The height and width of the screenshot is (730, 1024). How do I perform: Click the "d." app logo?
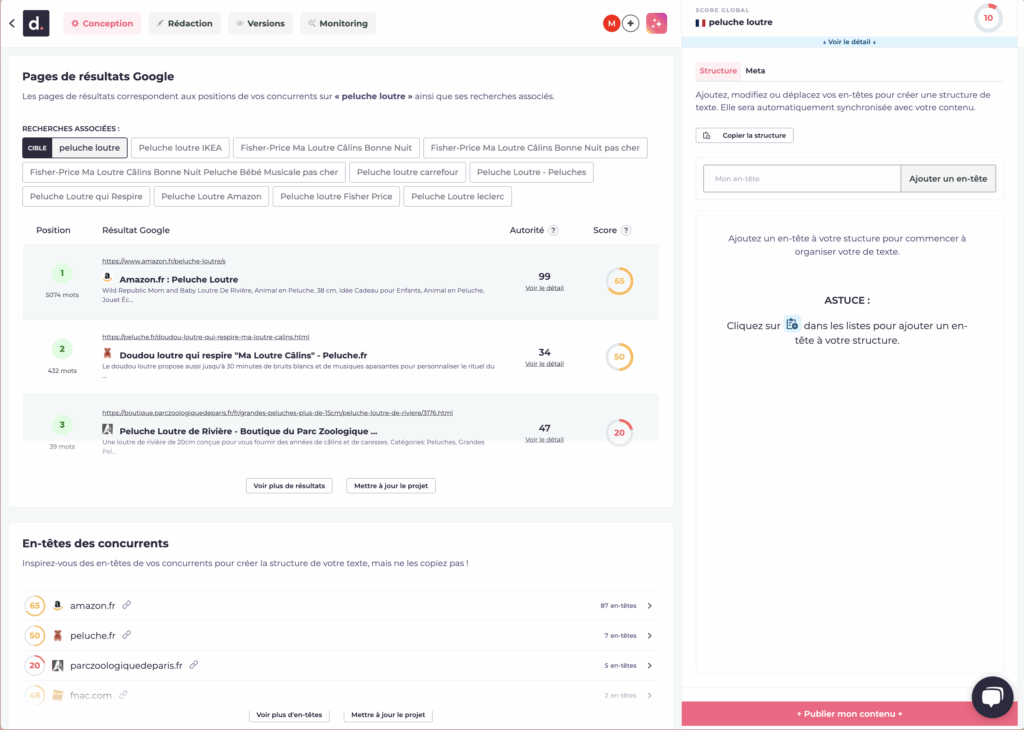(x=36, y=24)
